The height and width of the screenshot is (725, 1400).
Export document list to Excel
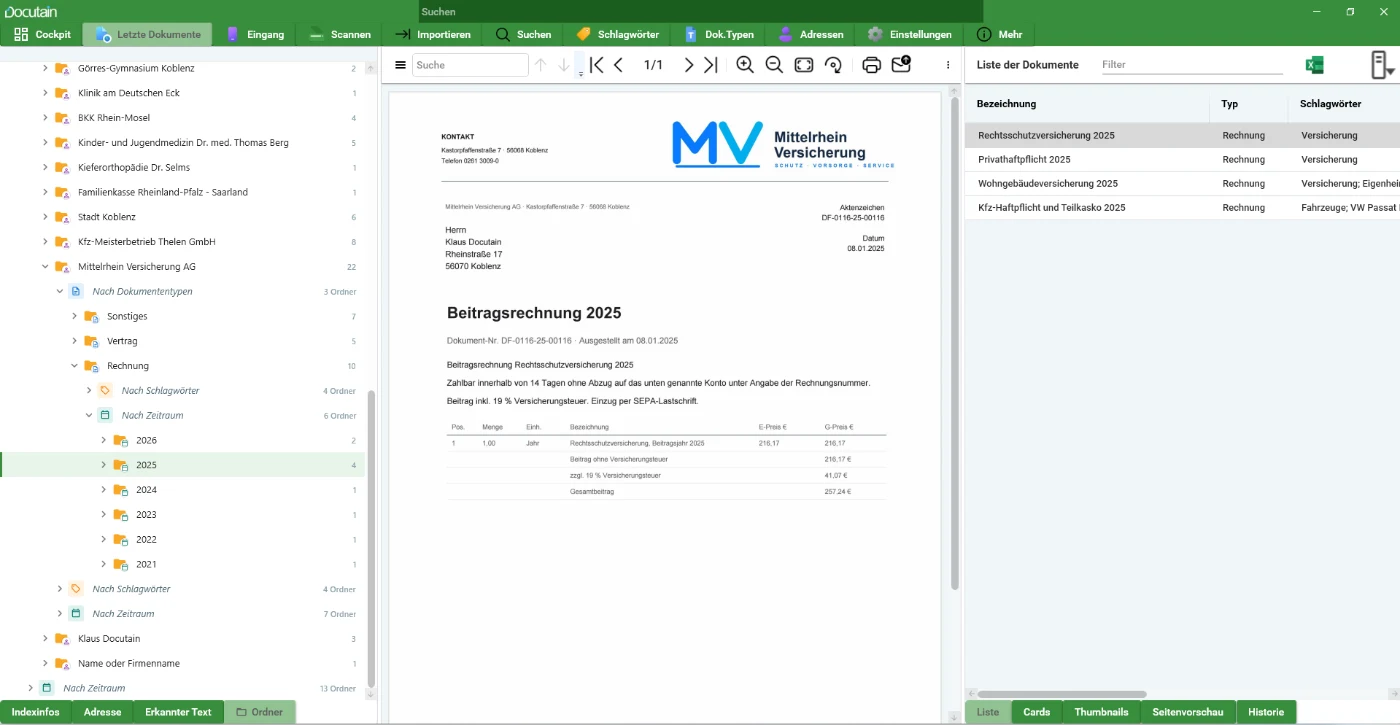pos(1315,65)
